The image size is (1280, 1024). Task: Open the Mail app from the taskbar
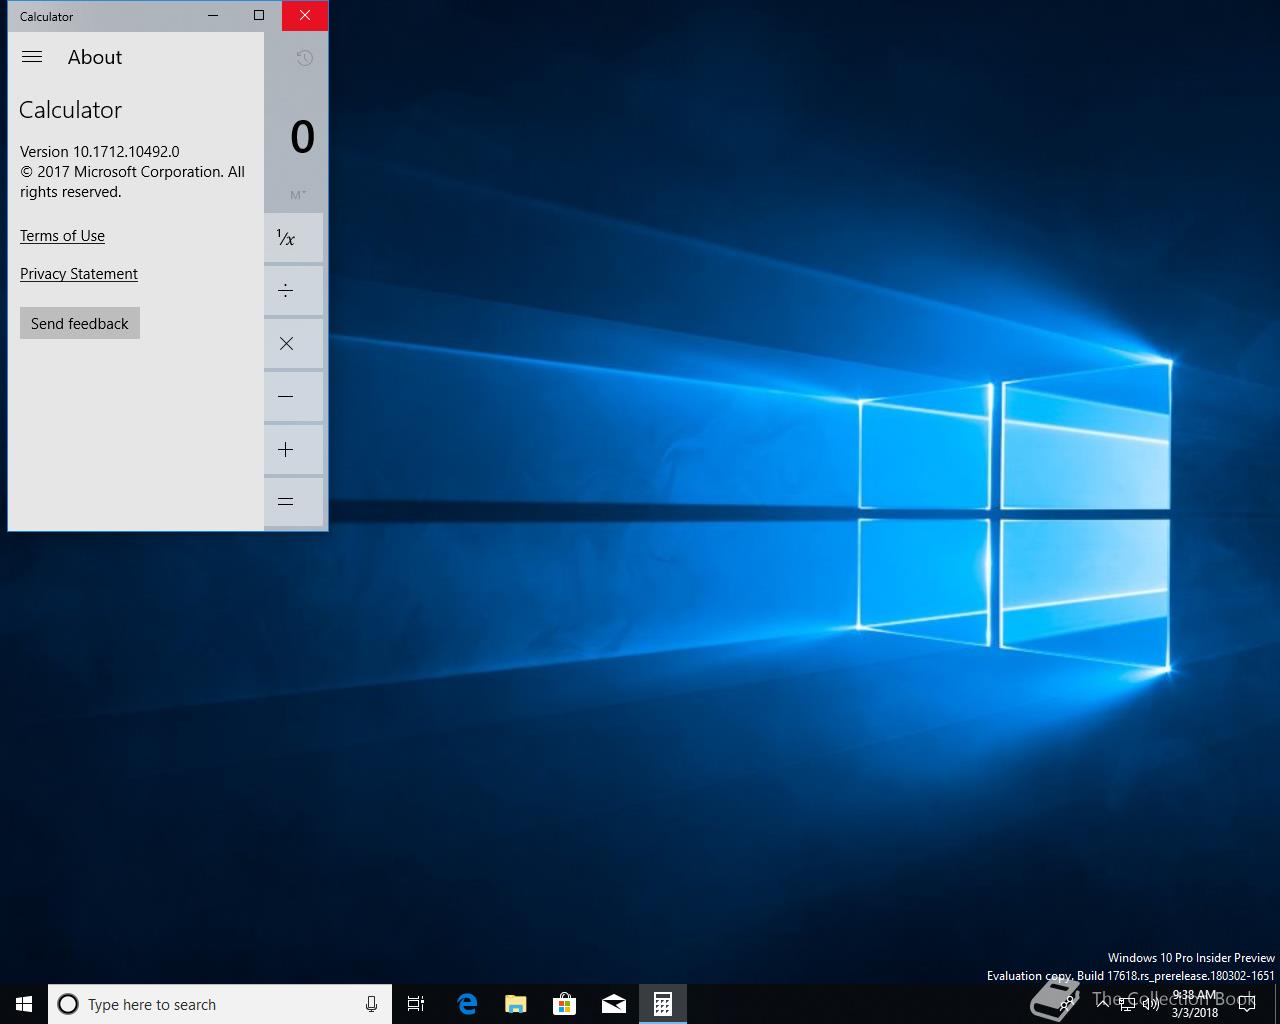(x=613, y=1004)
